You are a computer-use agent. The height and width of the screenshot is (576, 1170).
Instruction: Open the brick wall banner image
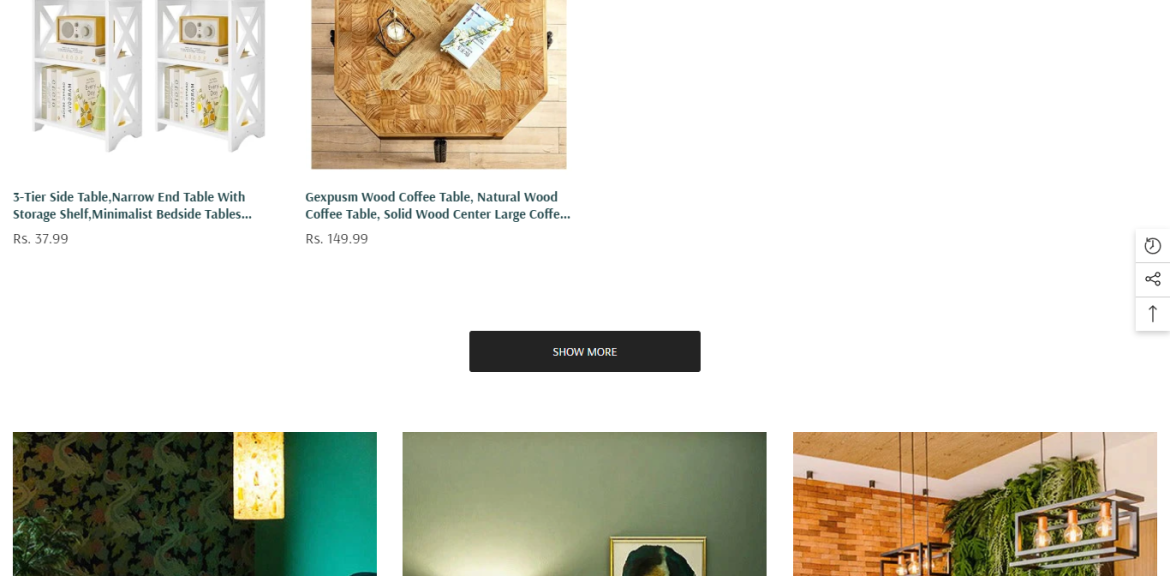[975, 504]
